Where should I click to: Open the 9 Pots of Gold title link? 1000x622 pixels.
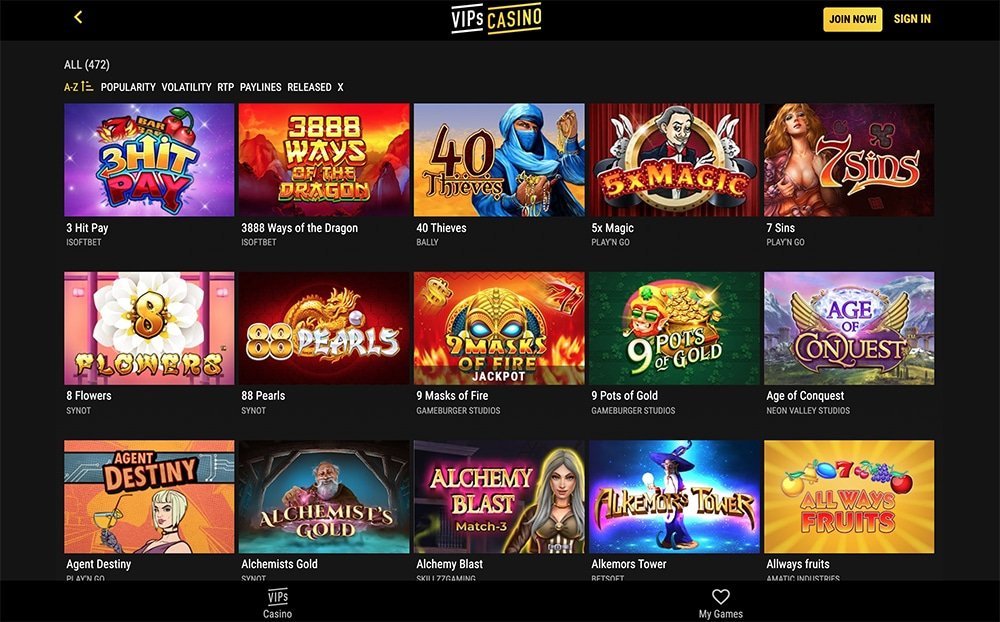624,396
